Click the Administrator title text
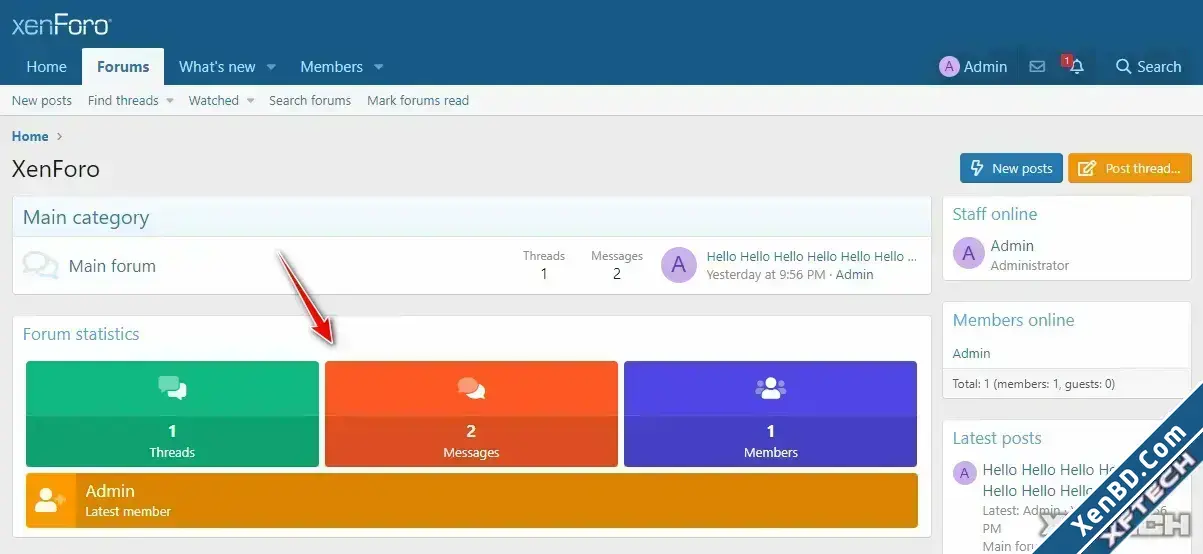Image resolution: width=1203 pixels, height=554 pixels. tap(1030, 265)
